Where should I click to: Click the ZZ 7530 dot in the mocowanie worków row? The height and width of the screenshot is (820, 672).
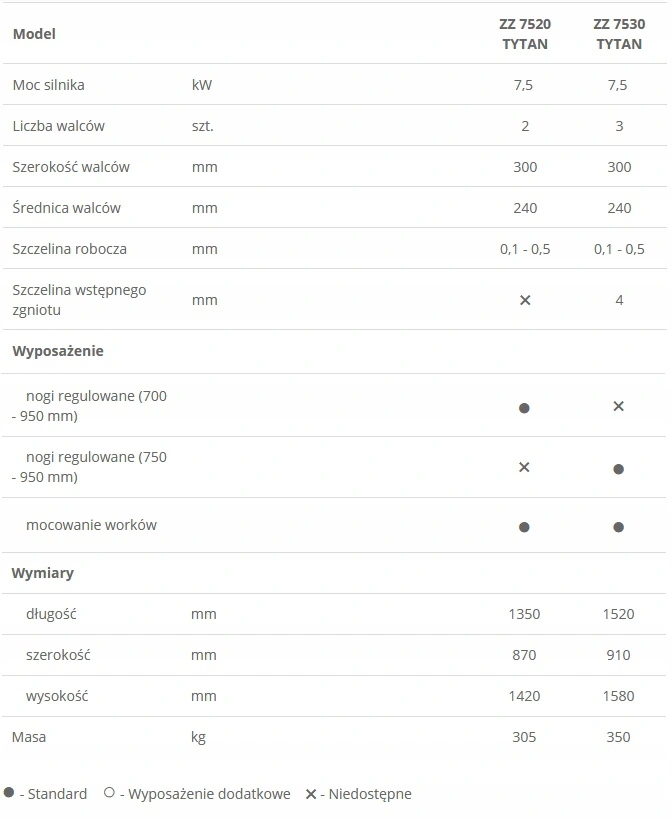(x=618, y=526)
